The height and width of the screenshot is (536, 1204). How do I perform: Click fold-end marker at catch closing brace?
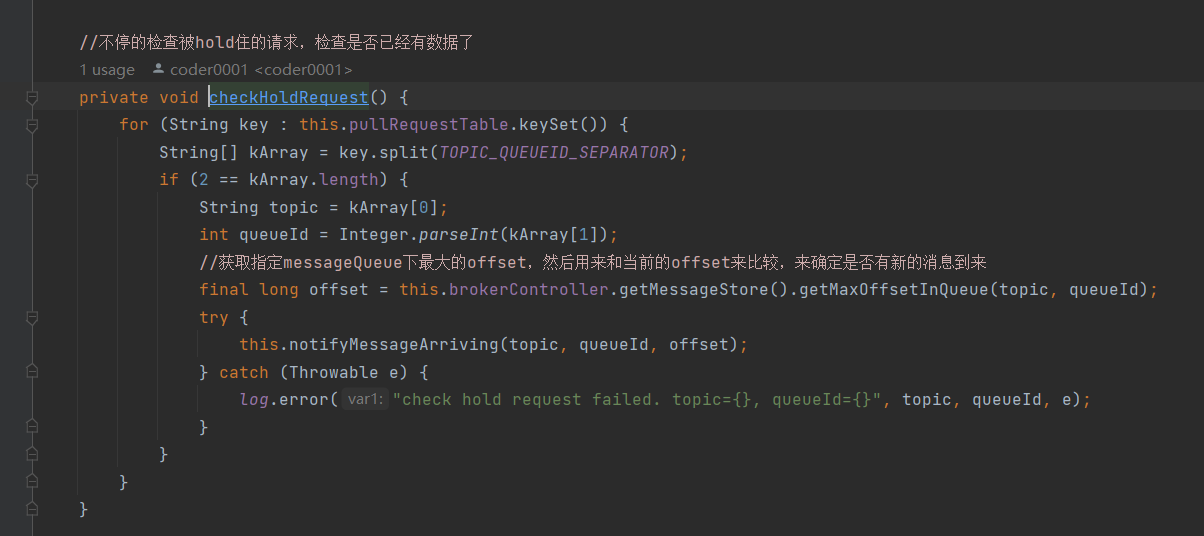pos(32,427)
